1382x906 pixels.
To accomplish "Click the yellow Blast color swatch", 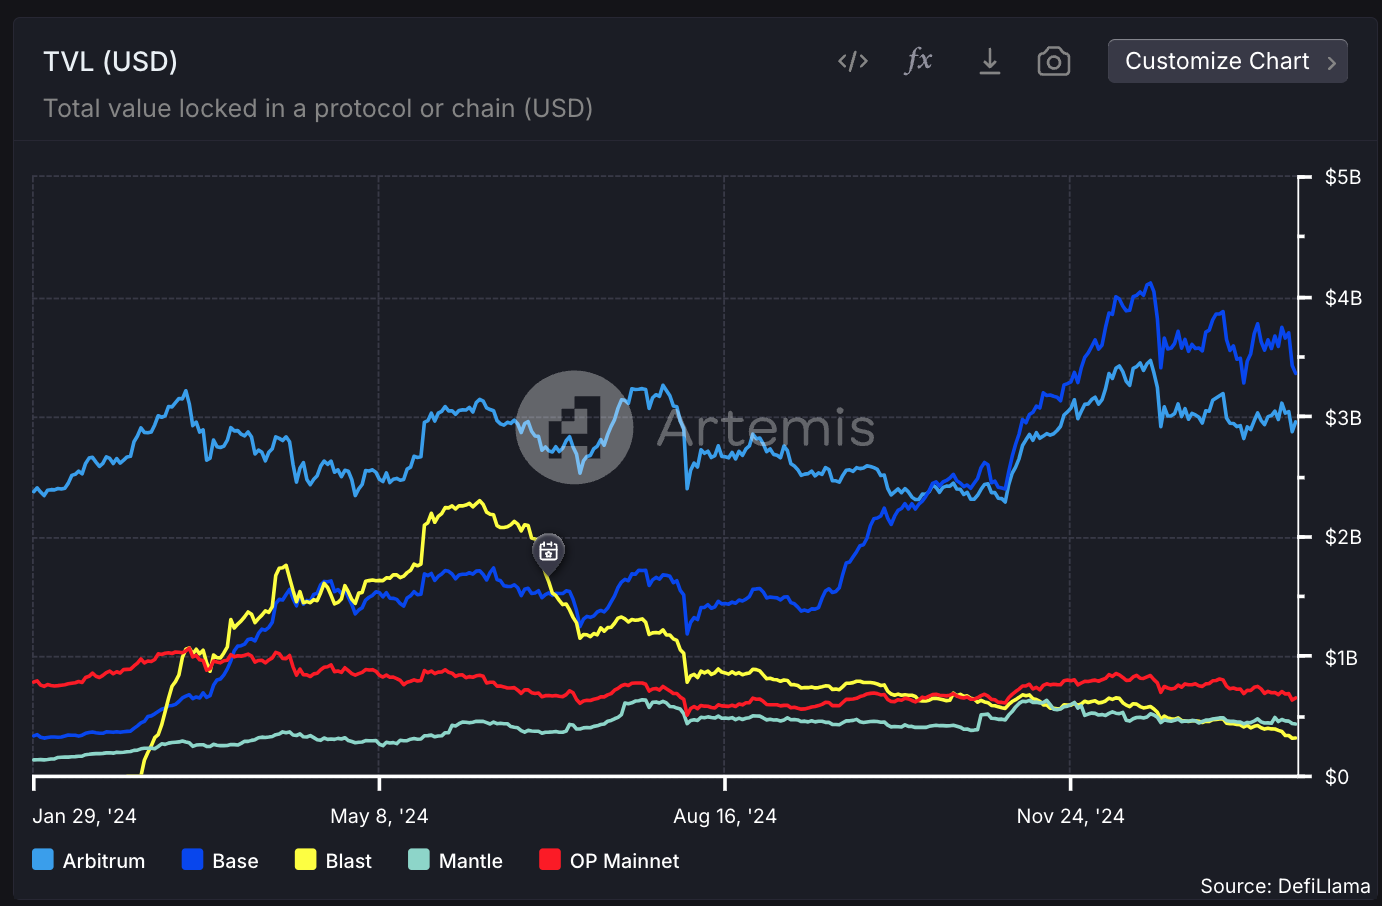I will pyautogui.click(x=305, y=859).
